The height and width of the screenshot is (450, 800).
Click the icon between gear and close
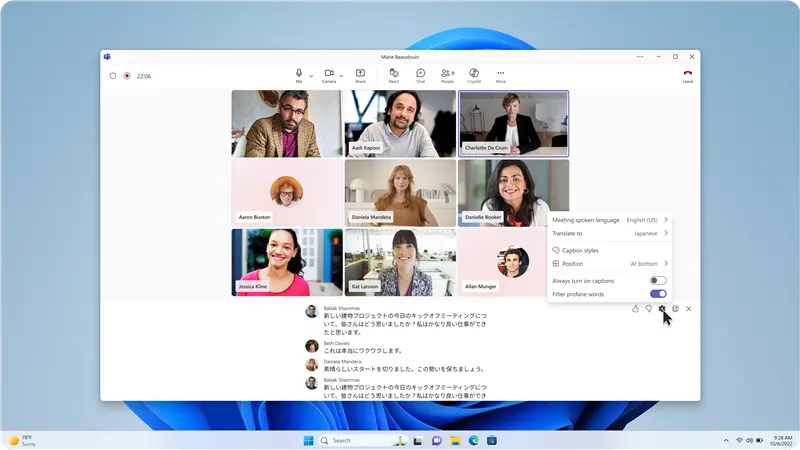676,309
